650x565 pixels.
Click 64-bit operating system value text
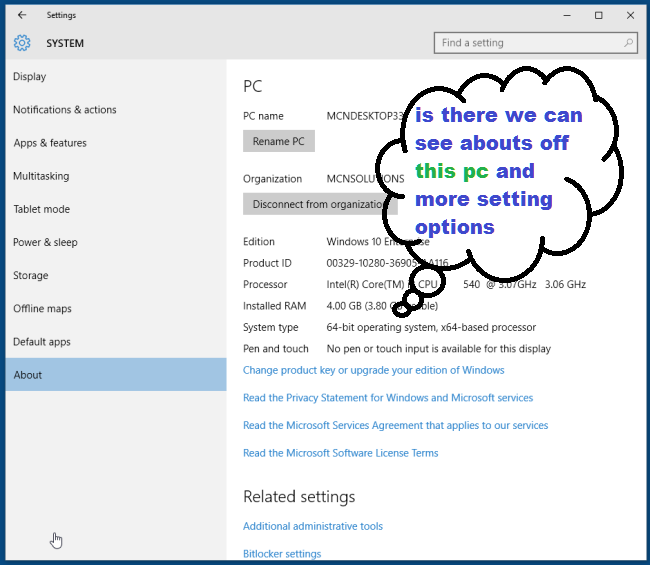(431, 327)
